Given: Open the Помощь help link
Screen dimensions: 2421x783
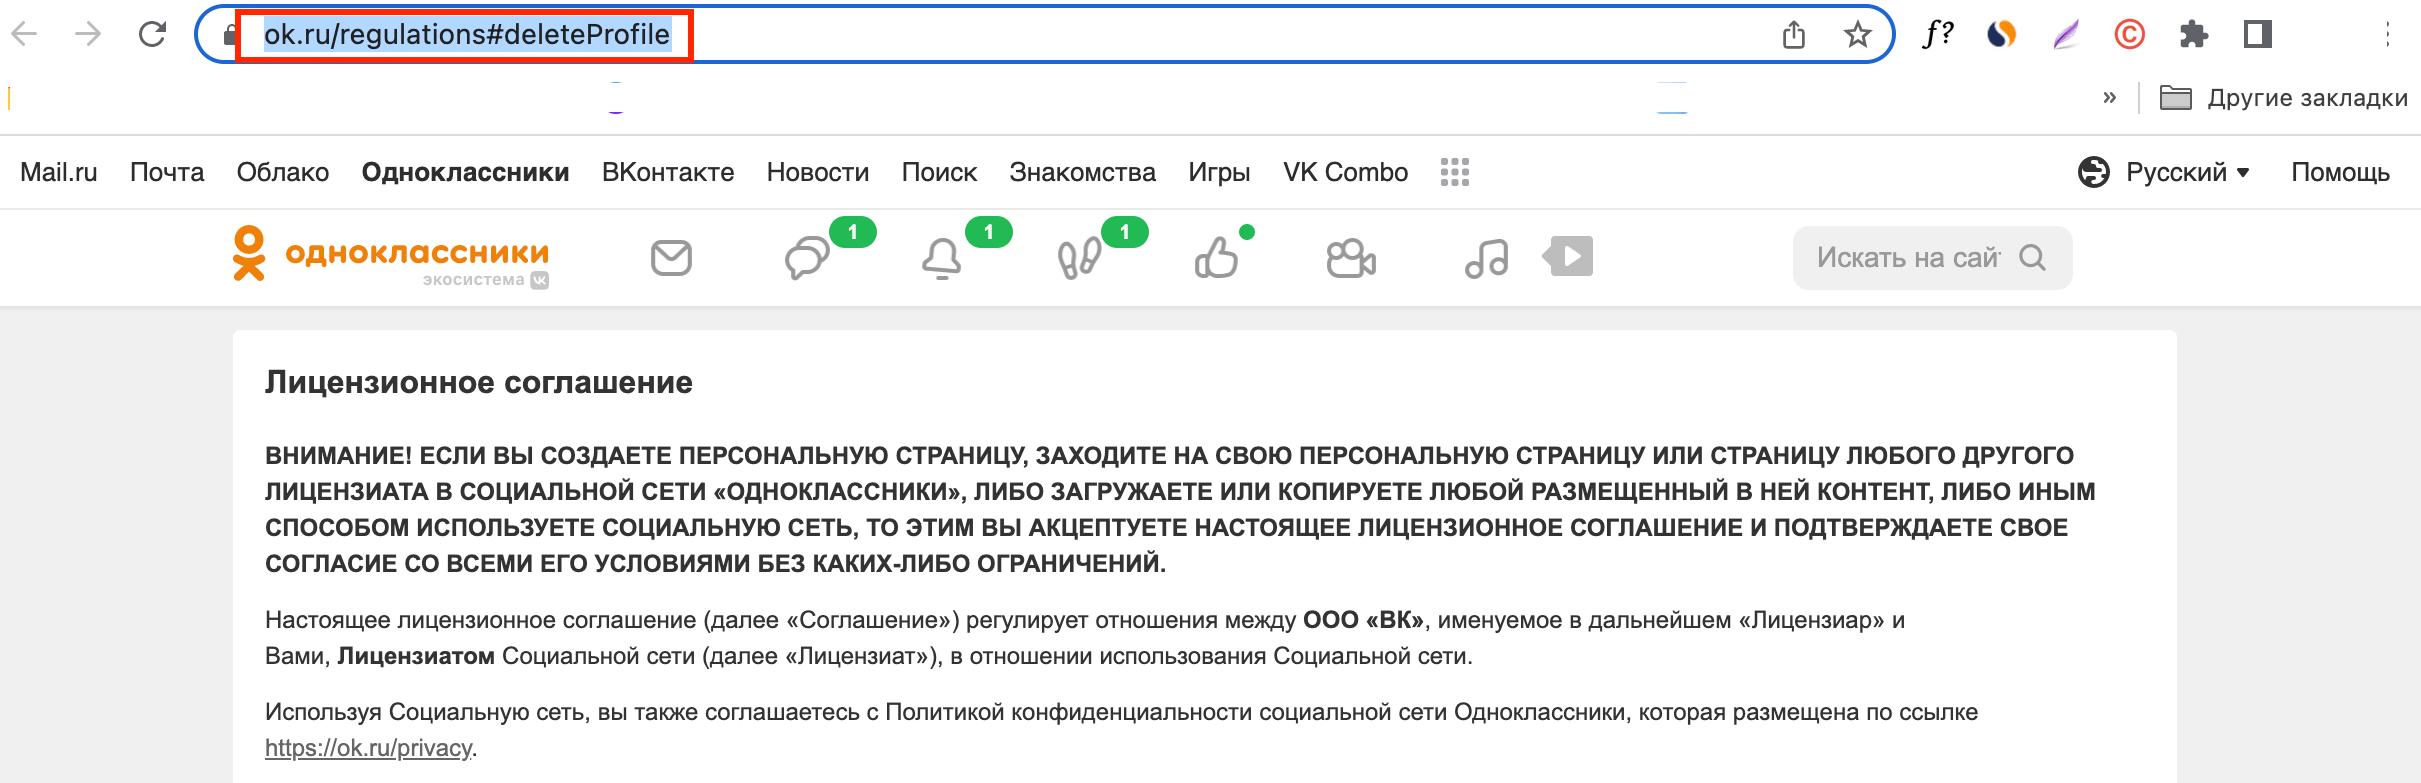Looking at the screenshot, I should pyautogui.click(x=2341, y=172).
